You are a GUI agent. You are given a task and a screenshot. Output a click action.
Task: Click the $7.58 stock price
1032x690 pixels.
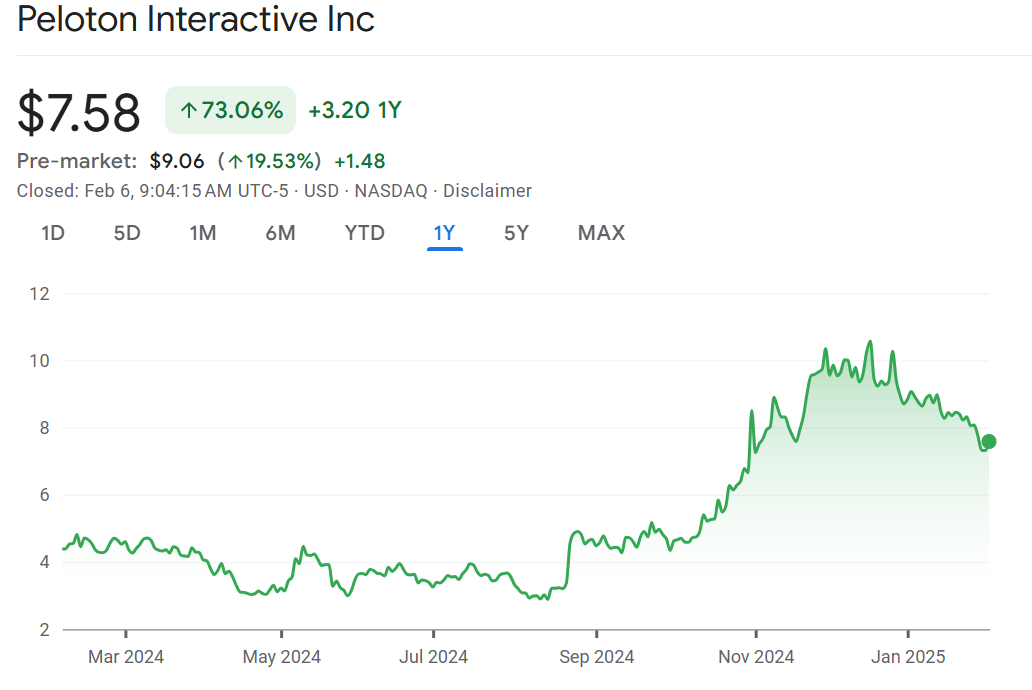(x=79, y=112)
